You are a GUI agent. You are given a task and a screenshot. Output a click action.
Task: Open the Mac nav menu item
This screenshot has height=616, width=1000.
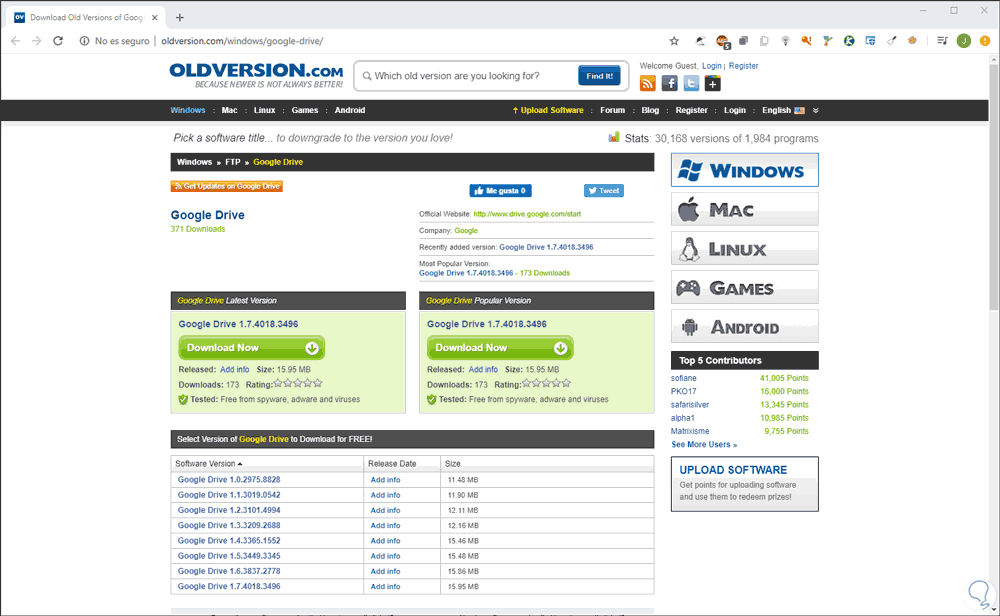pos(230,110)
